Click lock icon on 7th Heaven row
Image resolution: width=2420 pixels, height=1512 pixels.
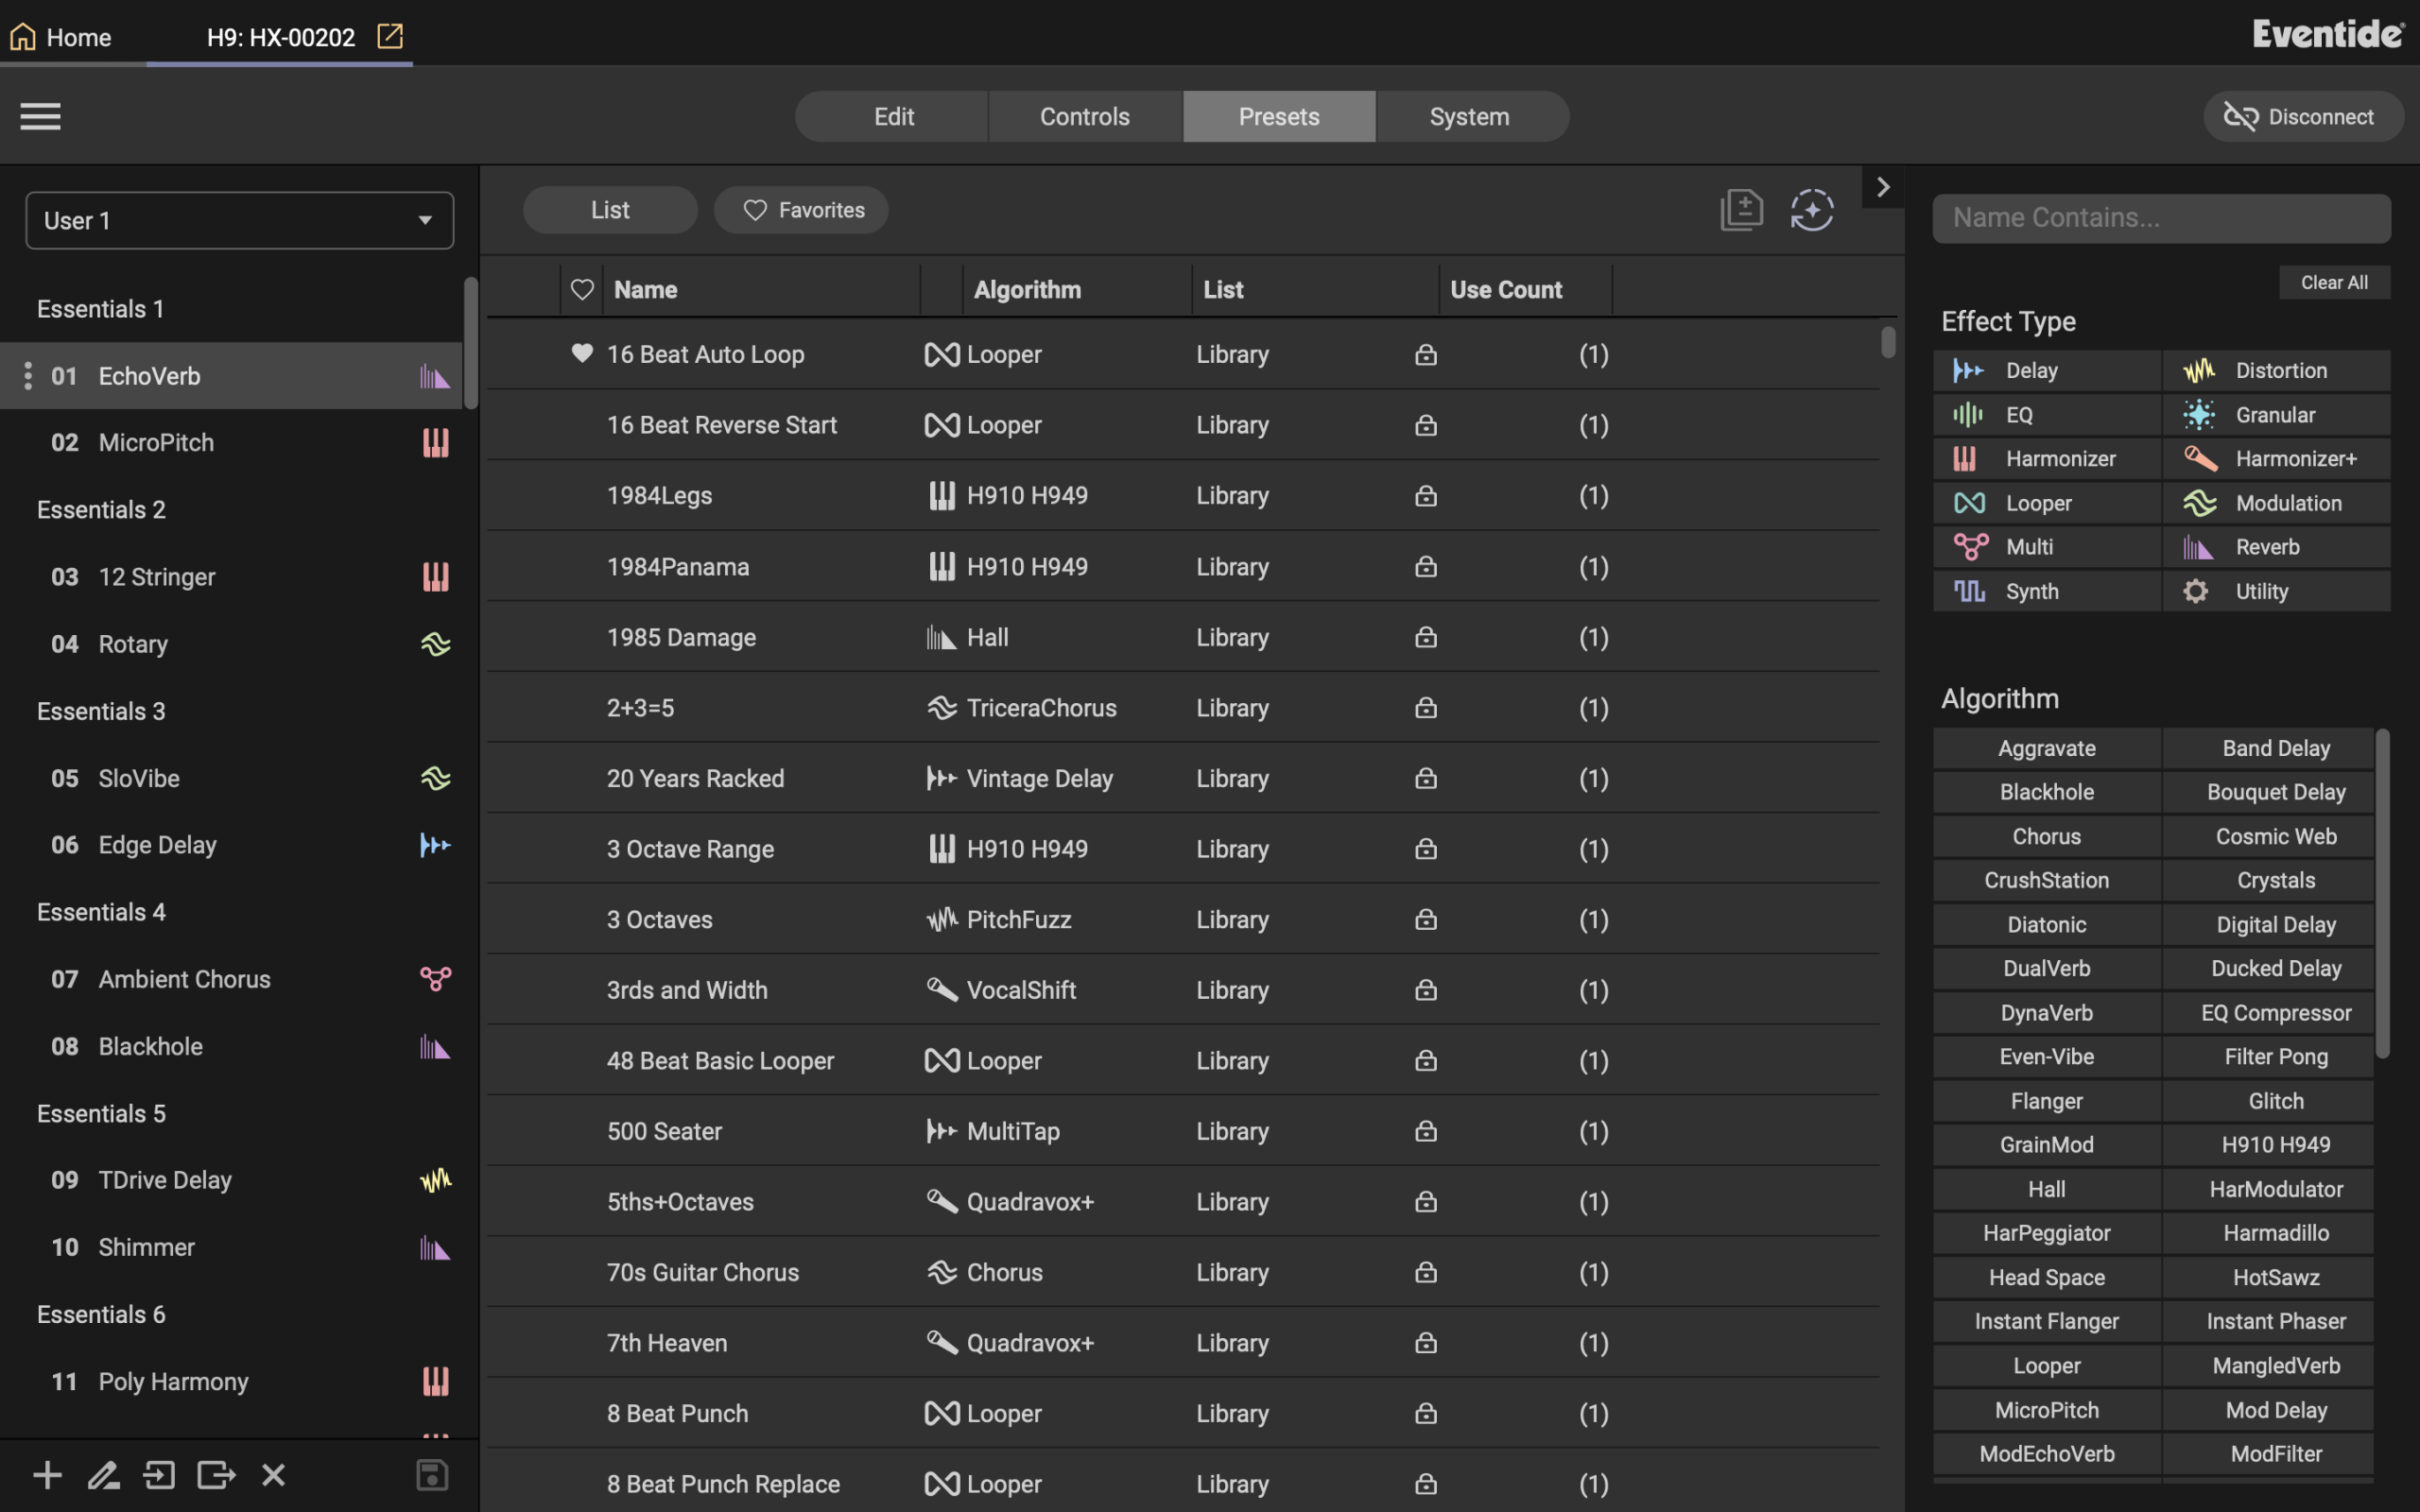coord(1426,1342)
